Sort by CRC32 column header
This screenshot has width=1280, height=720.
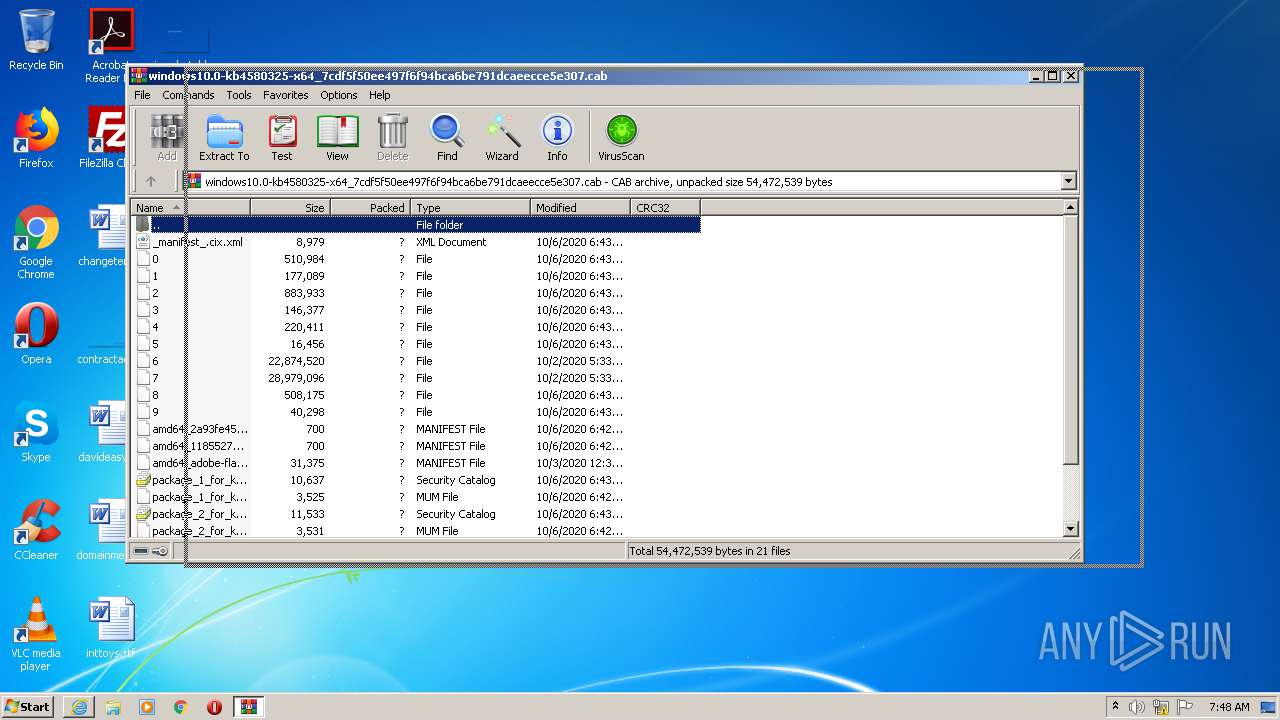point(665,207)
